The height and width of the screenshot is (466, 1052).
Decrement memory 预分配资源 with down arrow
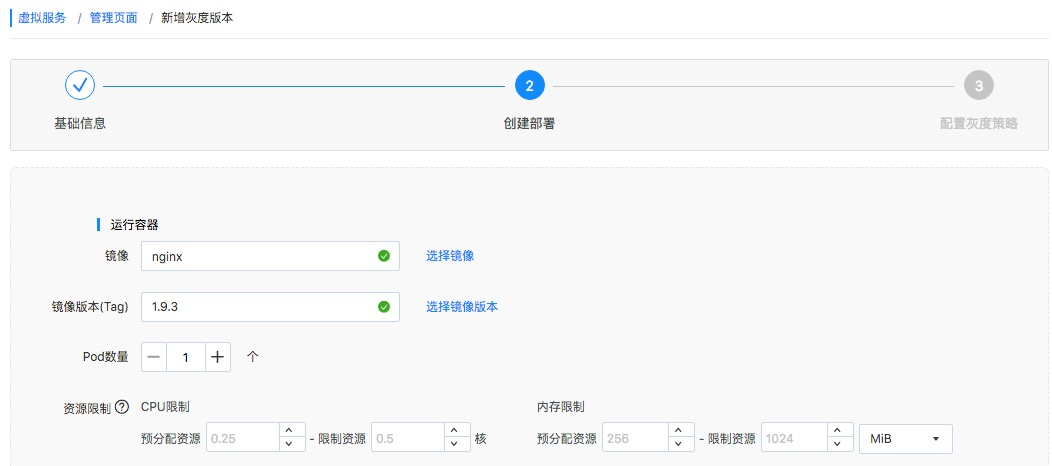pyautogui.click(x=679, y=447)
